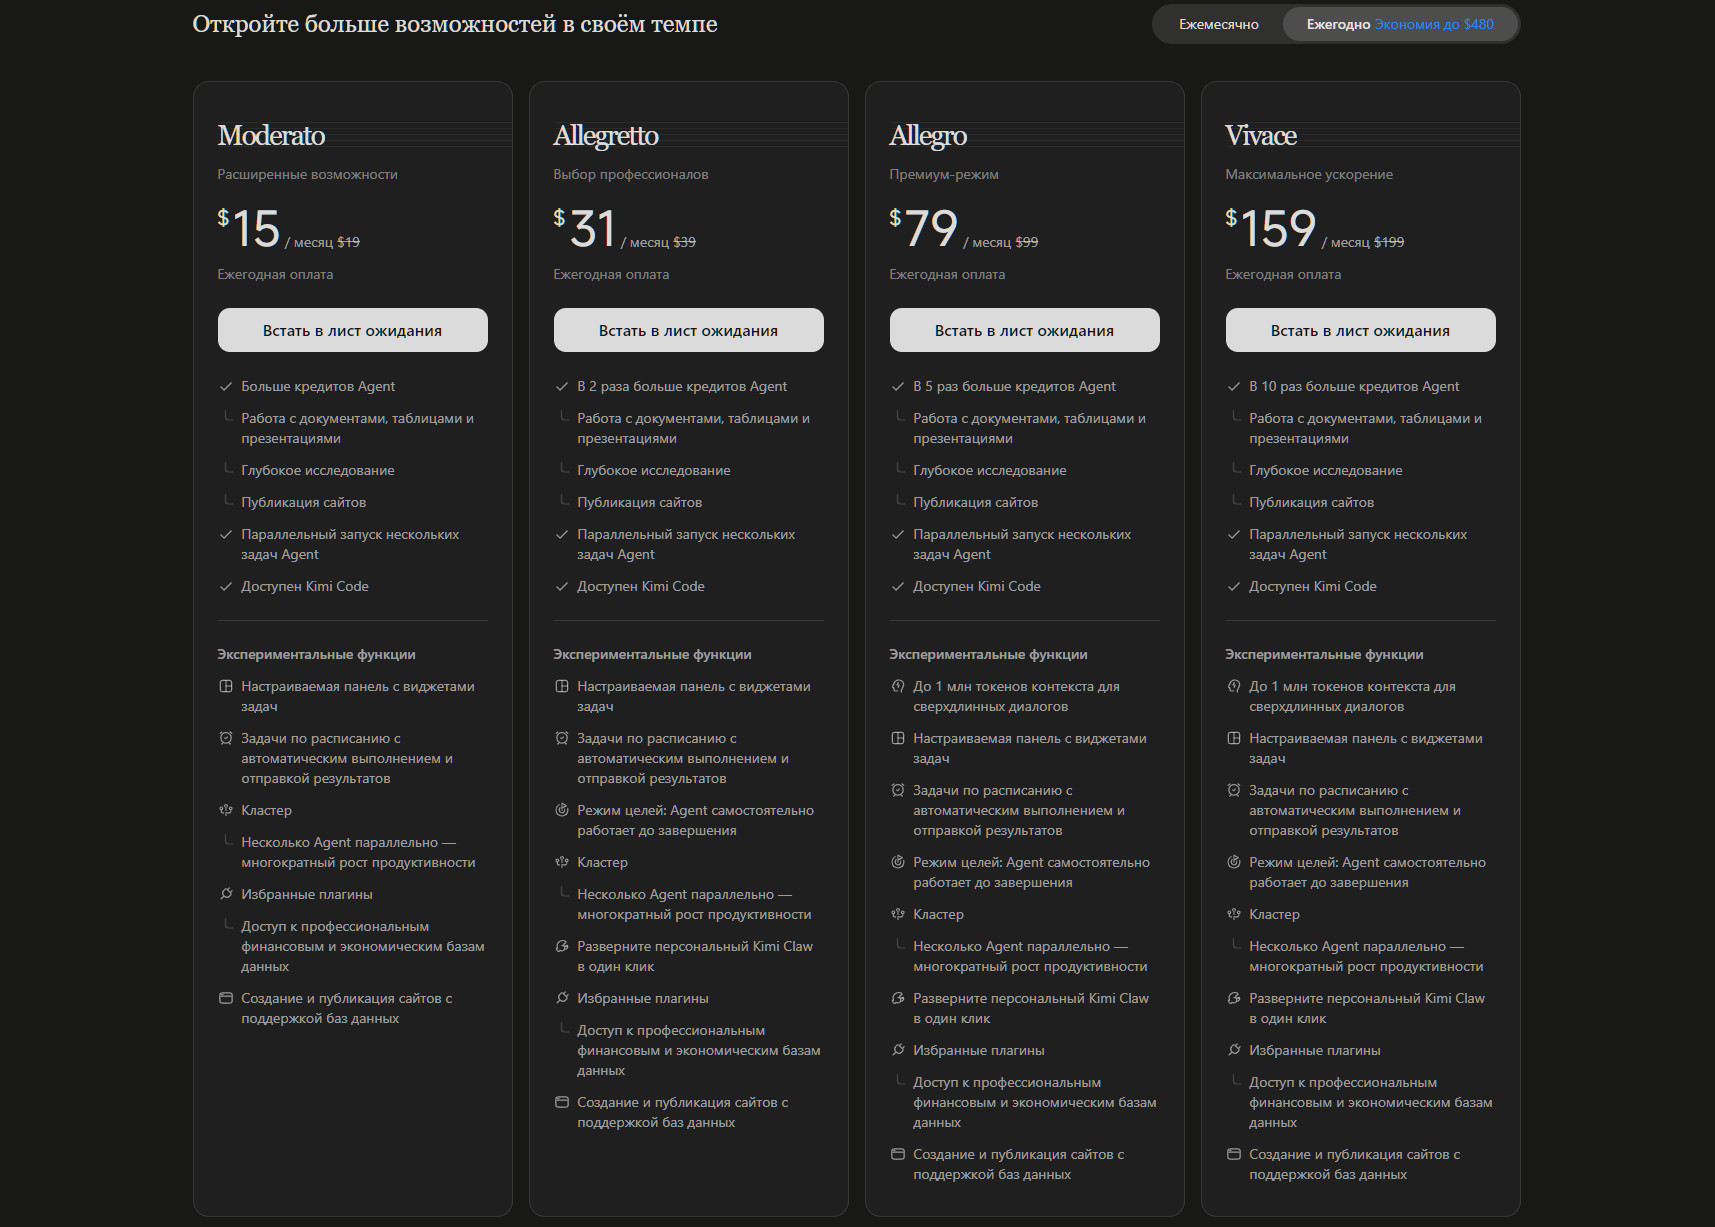Image resolution: width=1715 pixels, height=1227 pixels.
Task: Join the waitlist for the Allegretto plan
Action: click(x=688, y=330)
